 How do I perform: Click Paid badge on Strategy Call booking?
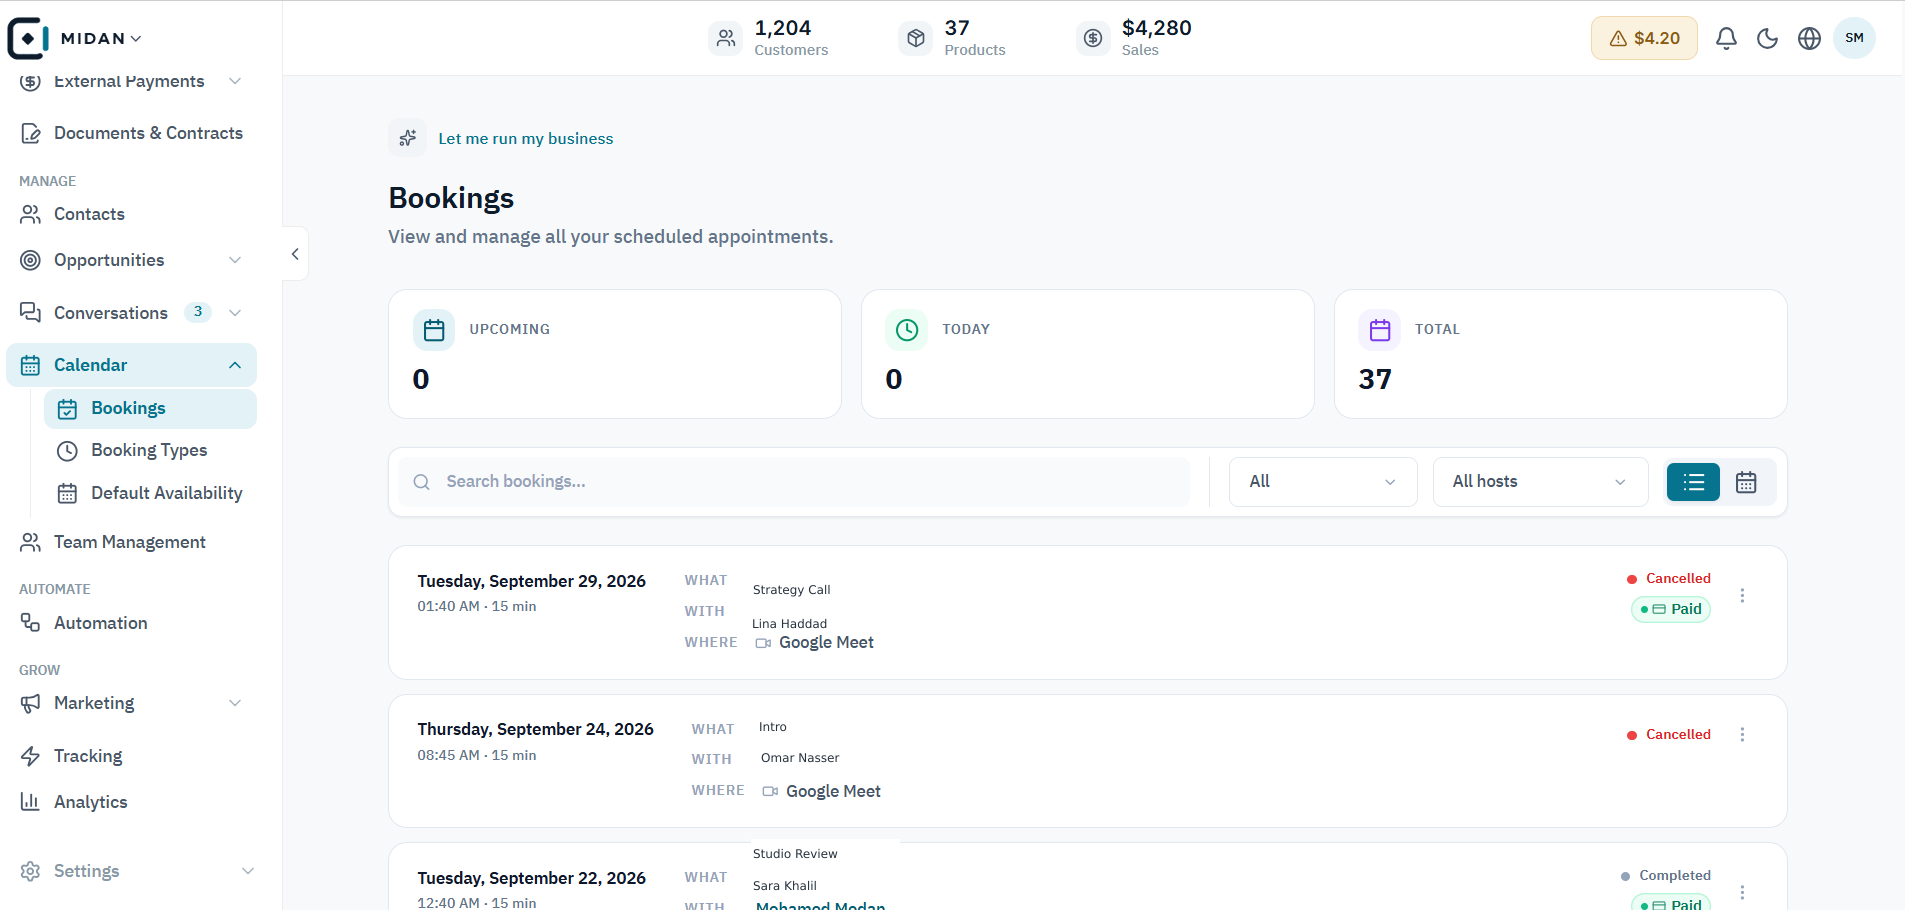pos(1671,609)
